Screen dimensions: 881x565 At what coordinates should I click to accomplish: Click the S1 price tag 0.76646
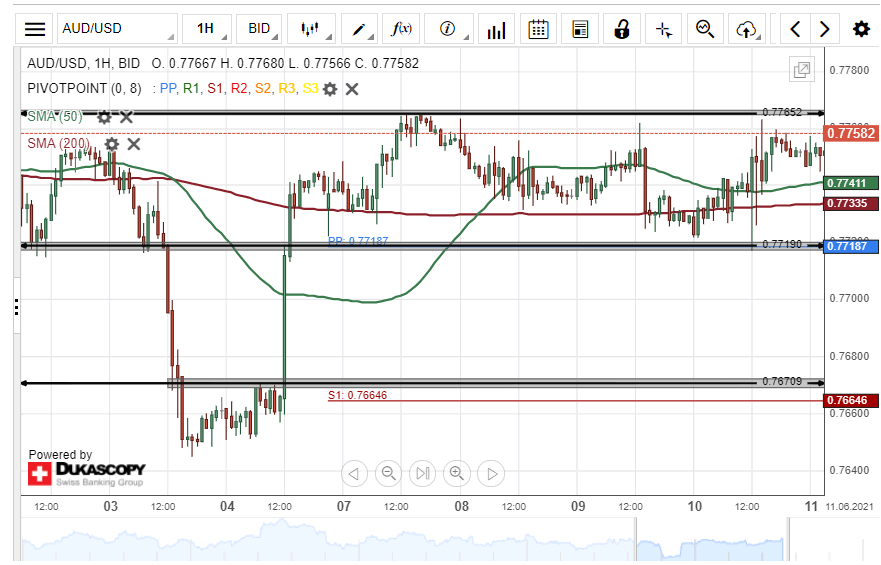pos(851,400)
